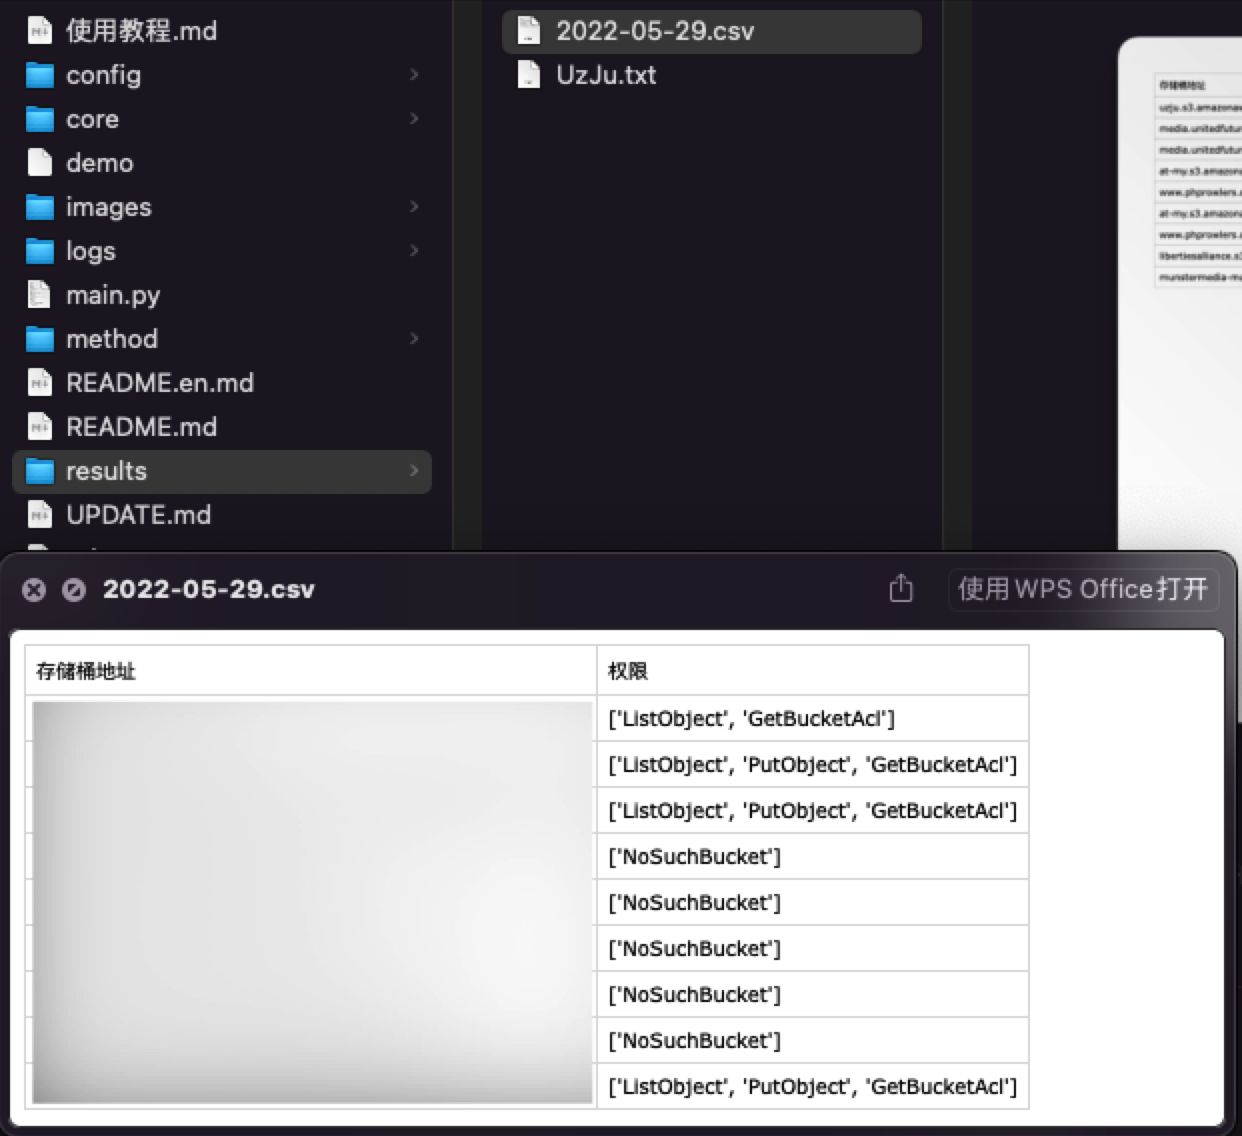Close the Quick Look preview

click(x=34, y=590)
